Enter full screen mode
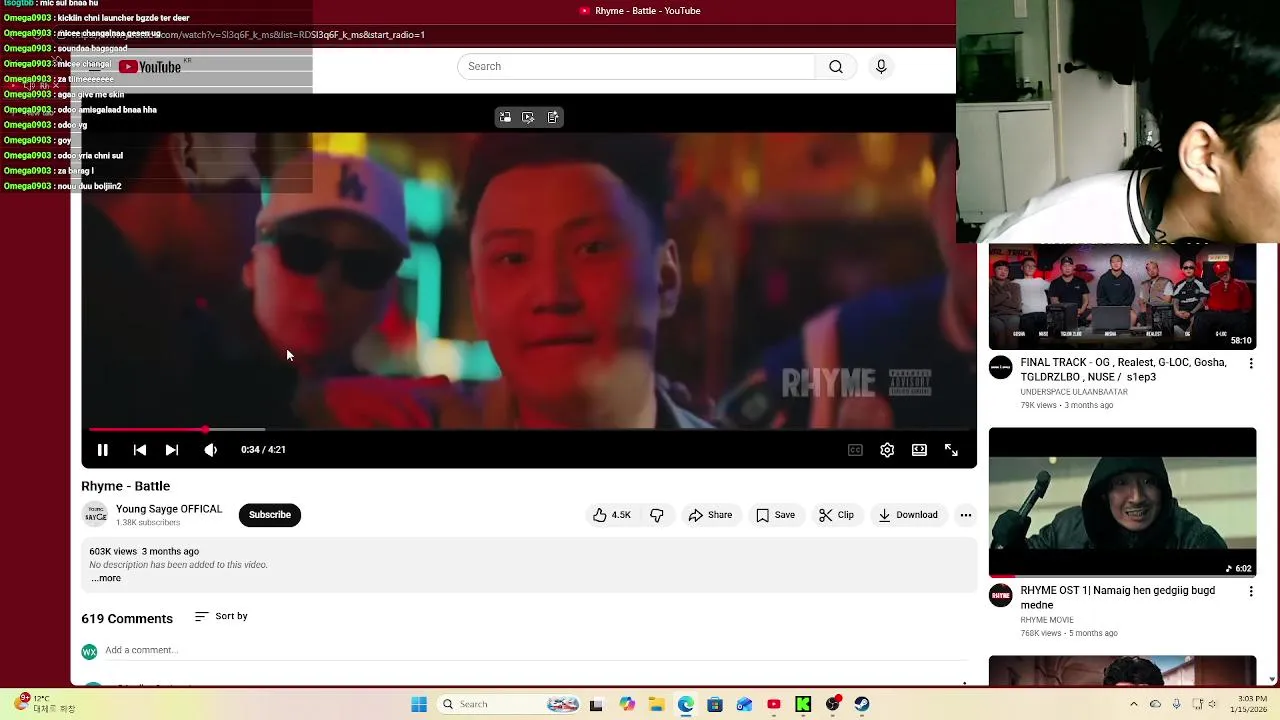The image size is (1280, 720). pyautogui.click(x=951, y=450)
